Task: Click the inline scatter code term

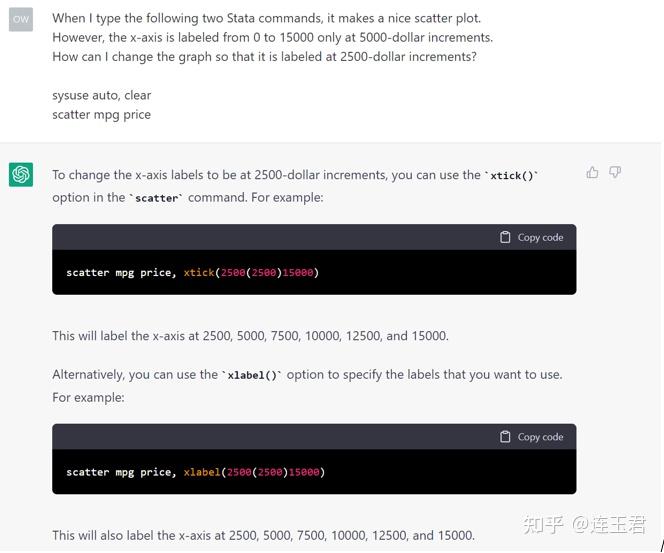Action: (x=156, y=198)
